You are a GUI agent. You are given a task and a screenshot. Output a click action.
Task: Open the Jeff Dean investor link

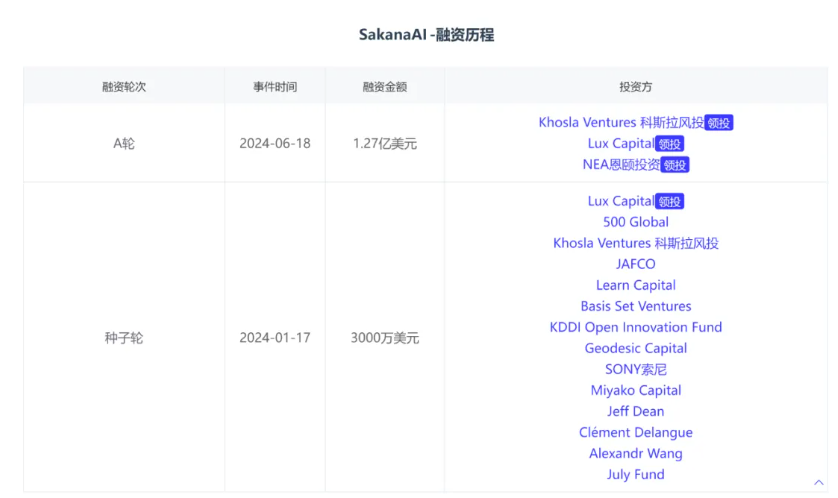click(x=636, y=411)
